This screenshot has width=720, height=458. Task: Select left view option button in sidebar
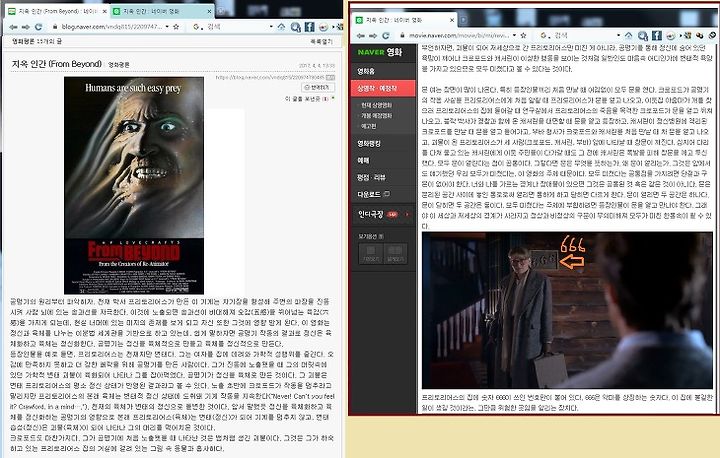click(371, 253)
